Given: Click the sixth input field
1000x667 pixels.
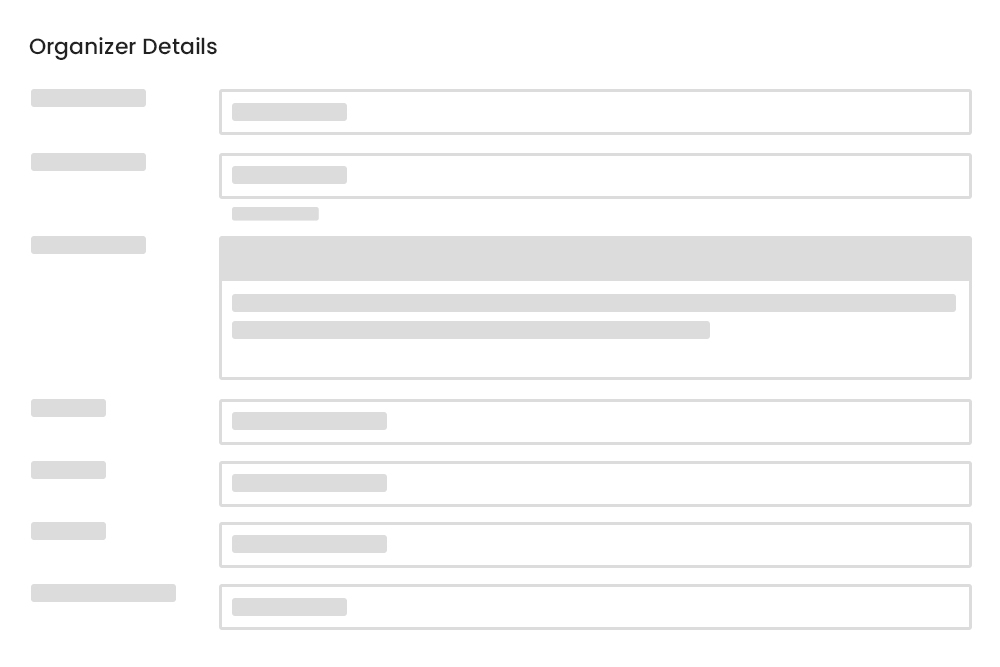Looking at the screenshot, I should [x=595, y=544].
